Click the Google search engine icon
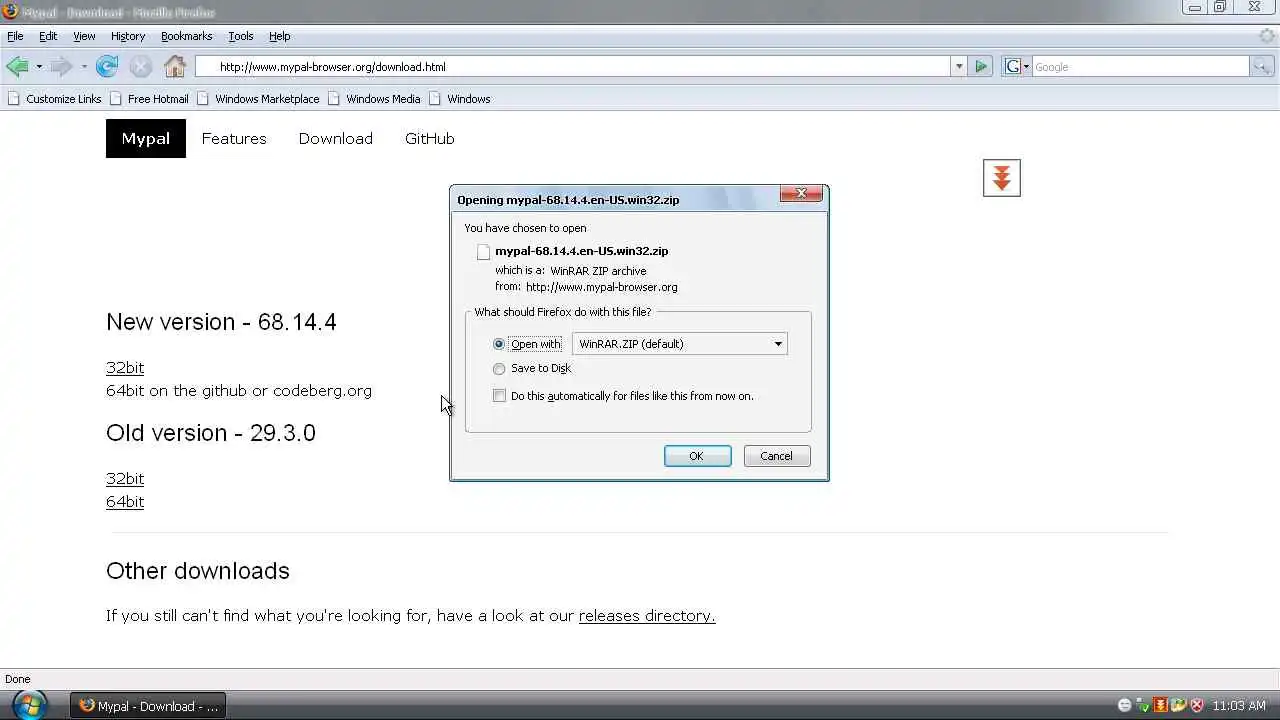The height and width of the screenshot is (720, 1280). click(1012, 67)
